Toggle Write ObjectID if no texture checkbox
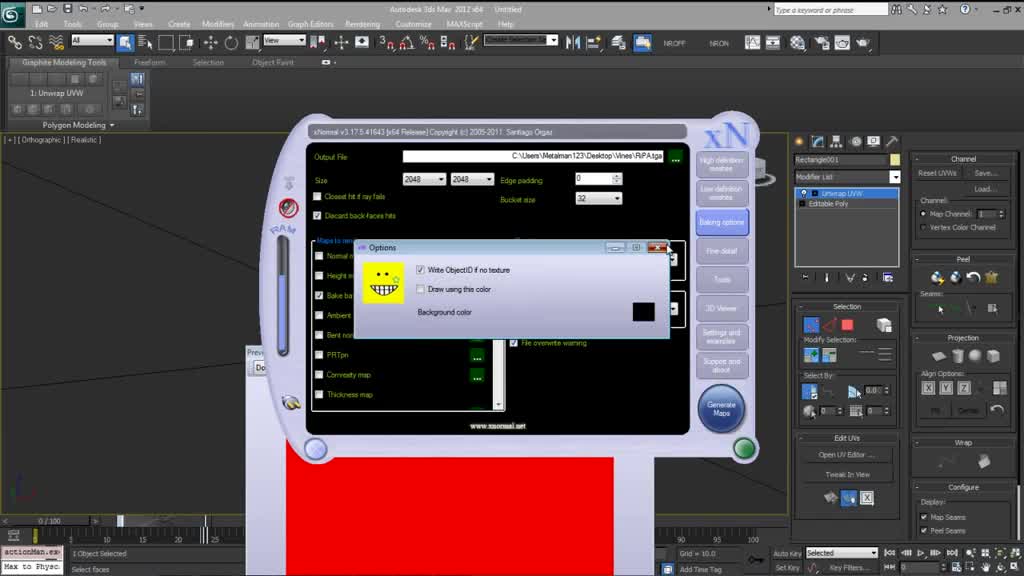This screenshot has height=576, width=1024. 421,270
